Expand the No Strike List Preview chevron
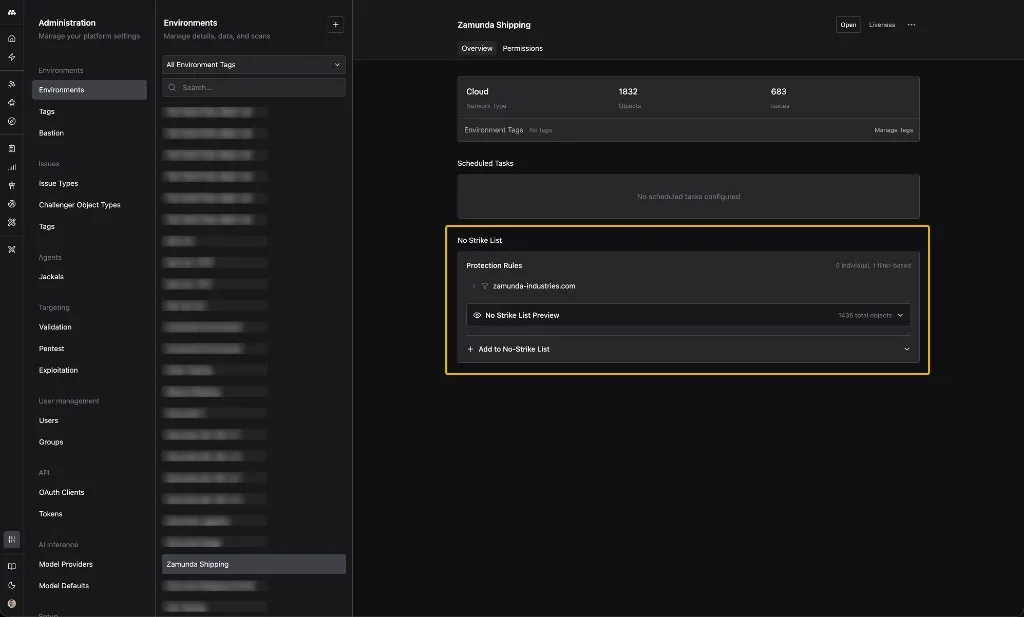1024x617 pixels. tap(901, 315)
